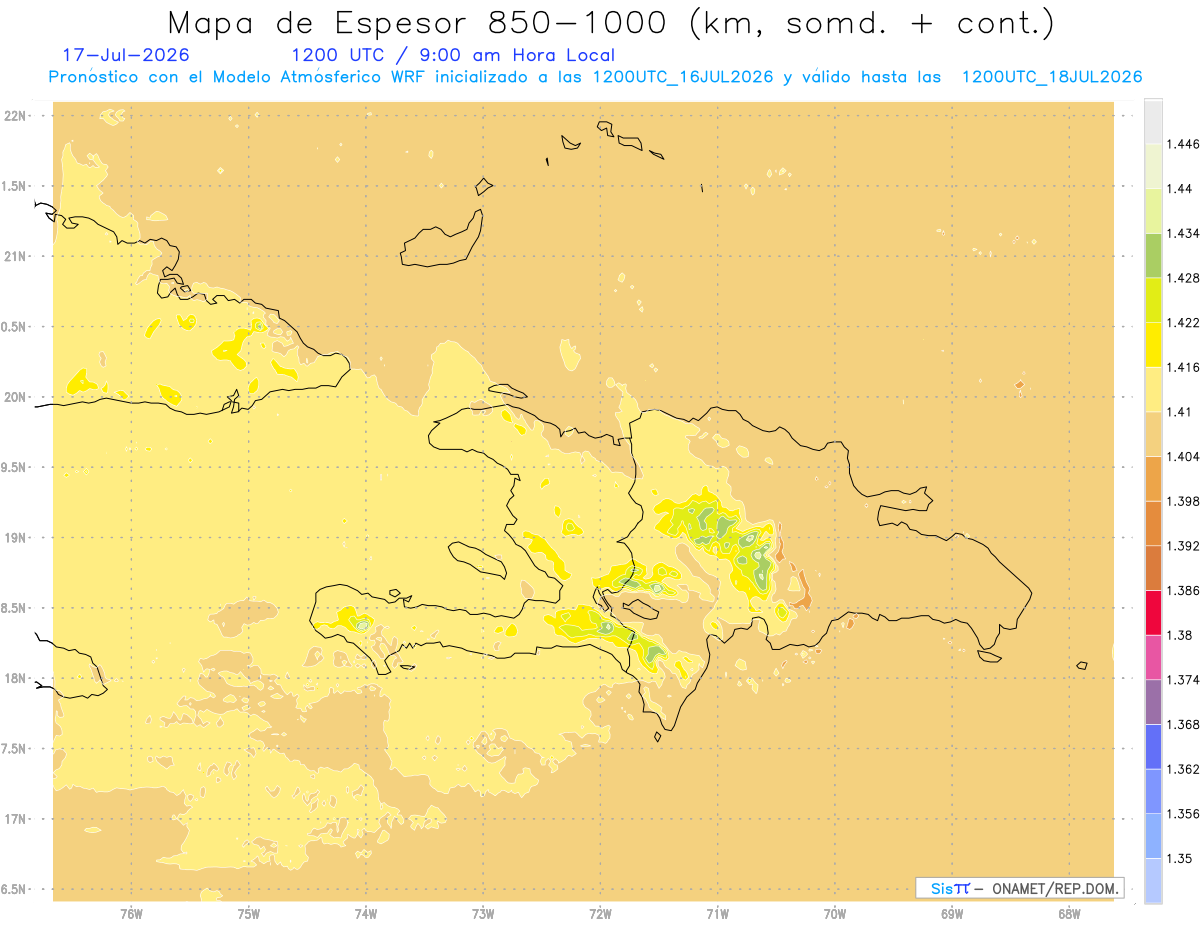Click the legend value '1.386'

click(1185, 591)
